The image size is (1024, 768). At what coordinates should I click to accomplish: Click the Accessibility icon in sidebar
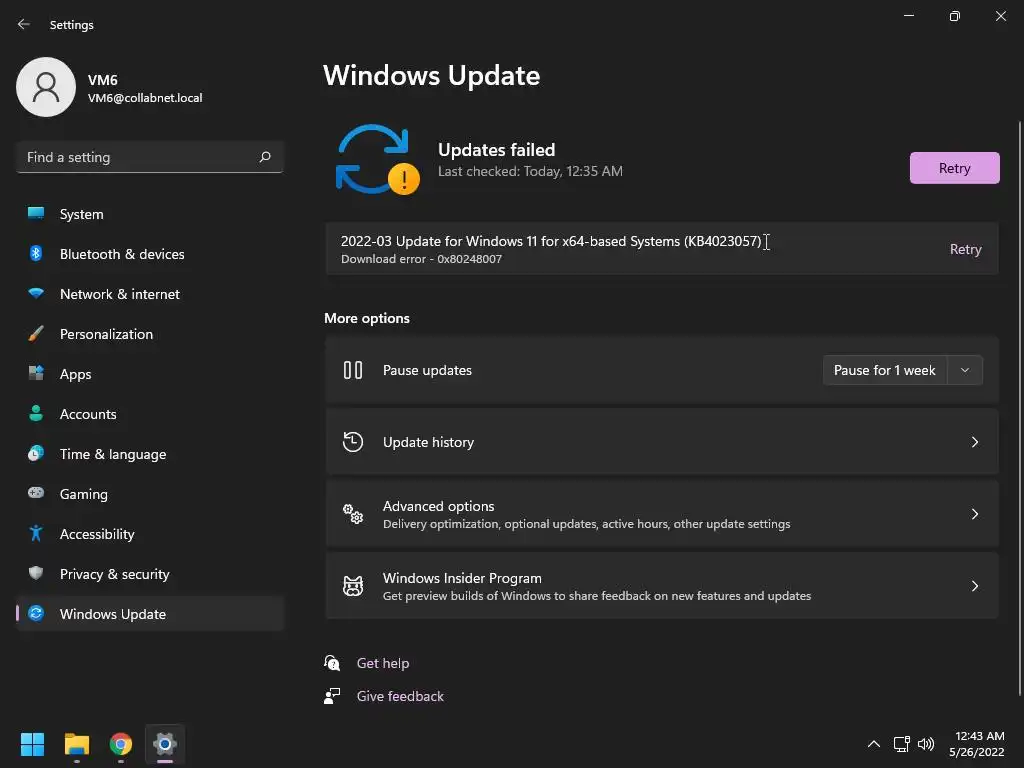click(x=36, y=534)
